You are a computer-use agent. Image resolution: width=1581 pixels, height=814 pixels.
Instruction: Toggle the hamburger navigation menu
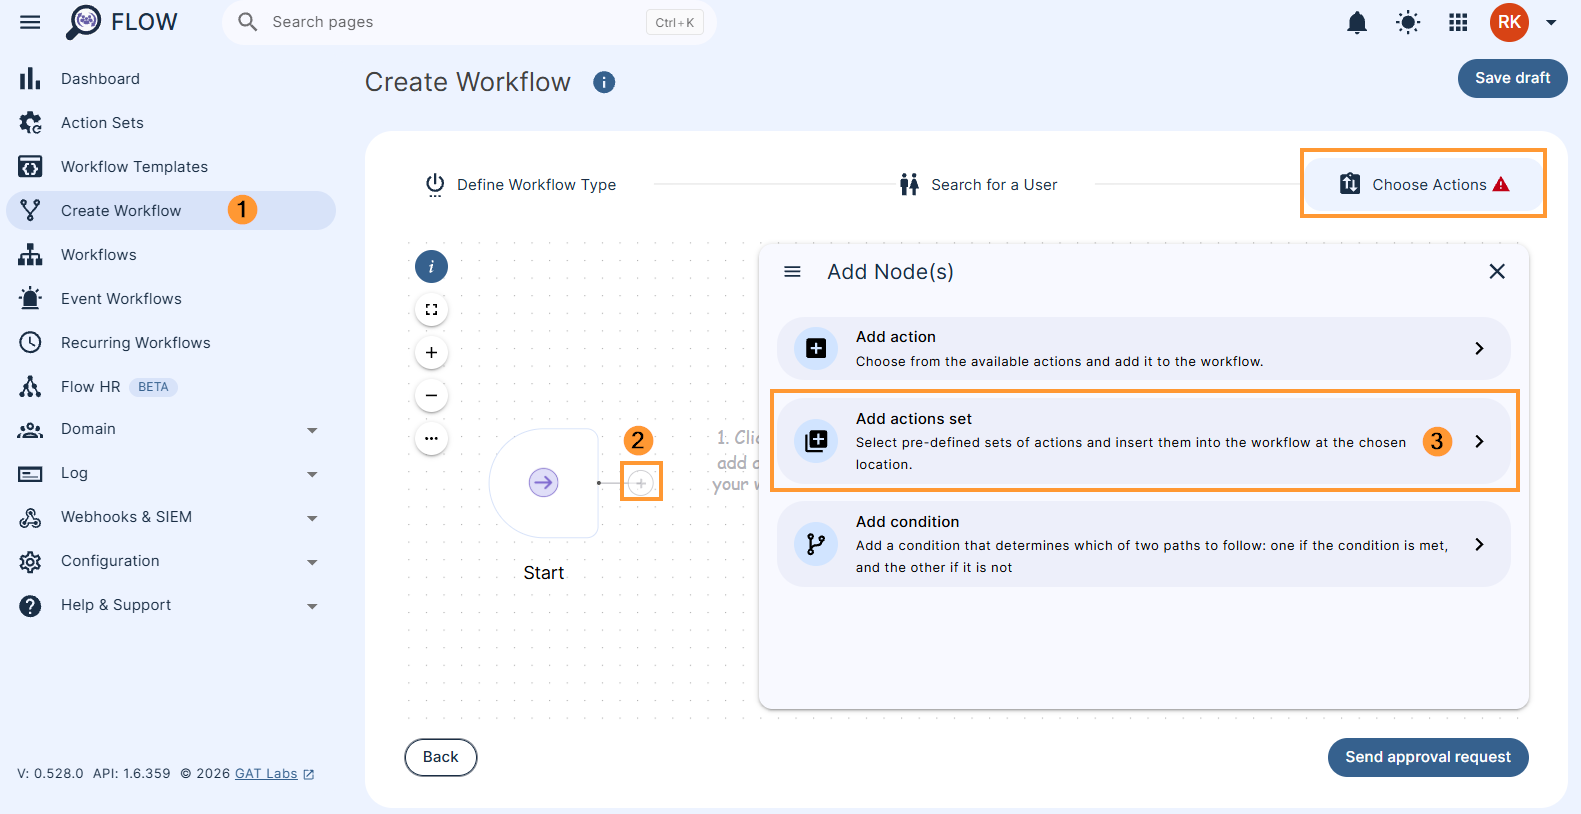[30, 22]
